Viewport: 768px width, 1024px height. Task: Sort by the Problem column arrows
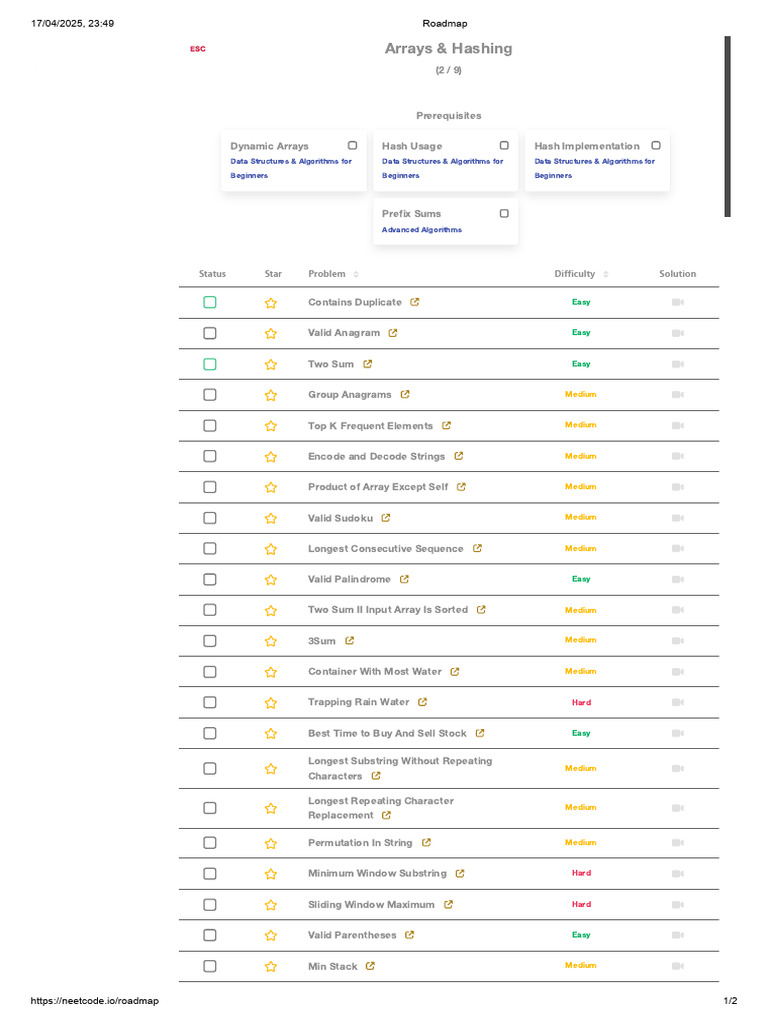pyautogui.click(x=356, y=274)
